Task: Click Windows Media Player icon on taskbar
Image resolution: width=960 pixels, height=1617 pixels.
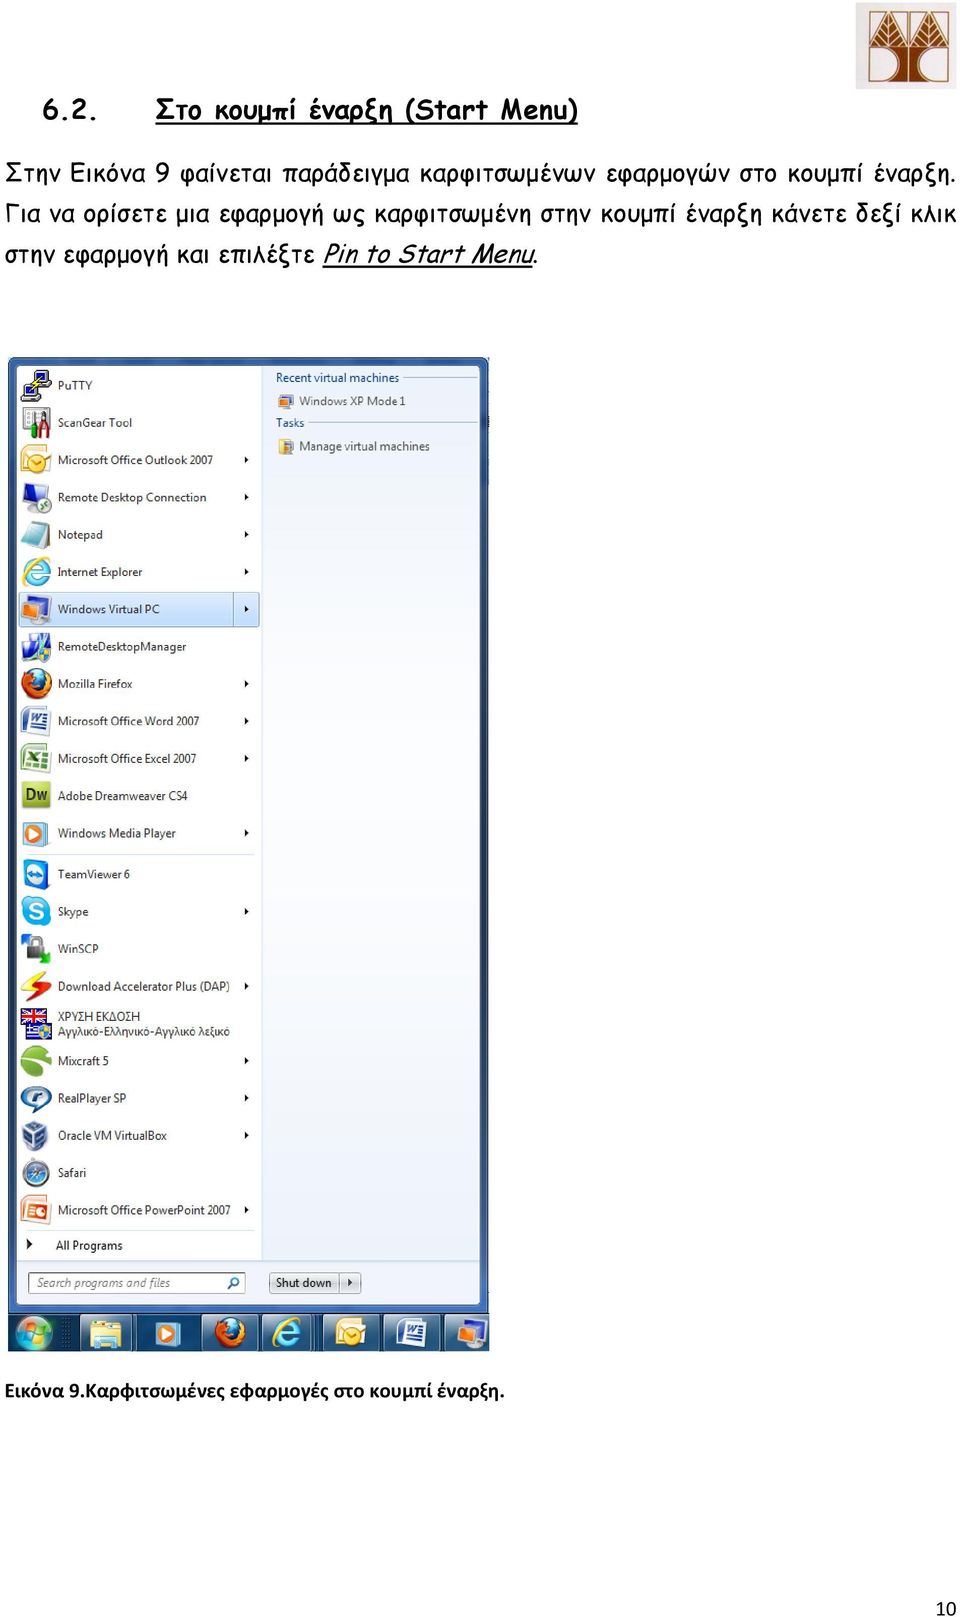Action: coord(167,1333)
